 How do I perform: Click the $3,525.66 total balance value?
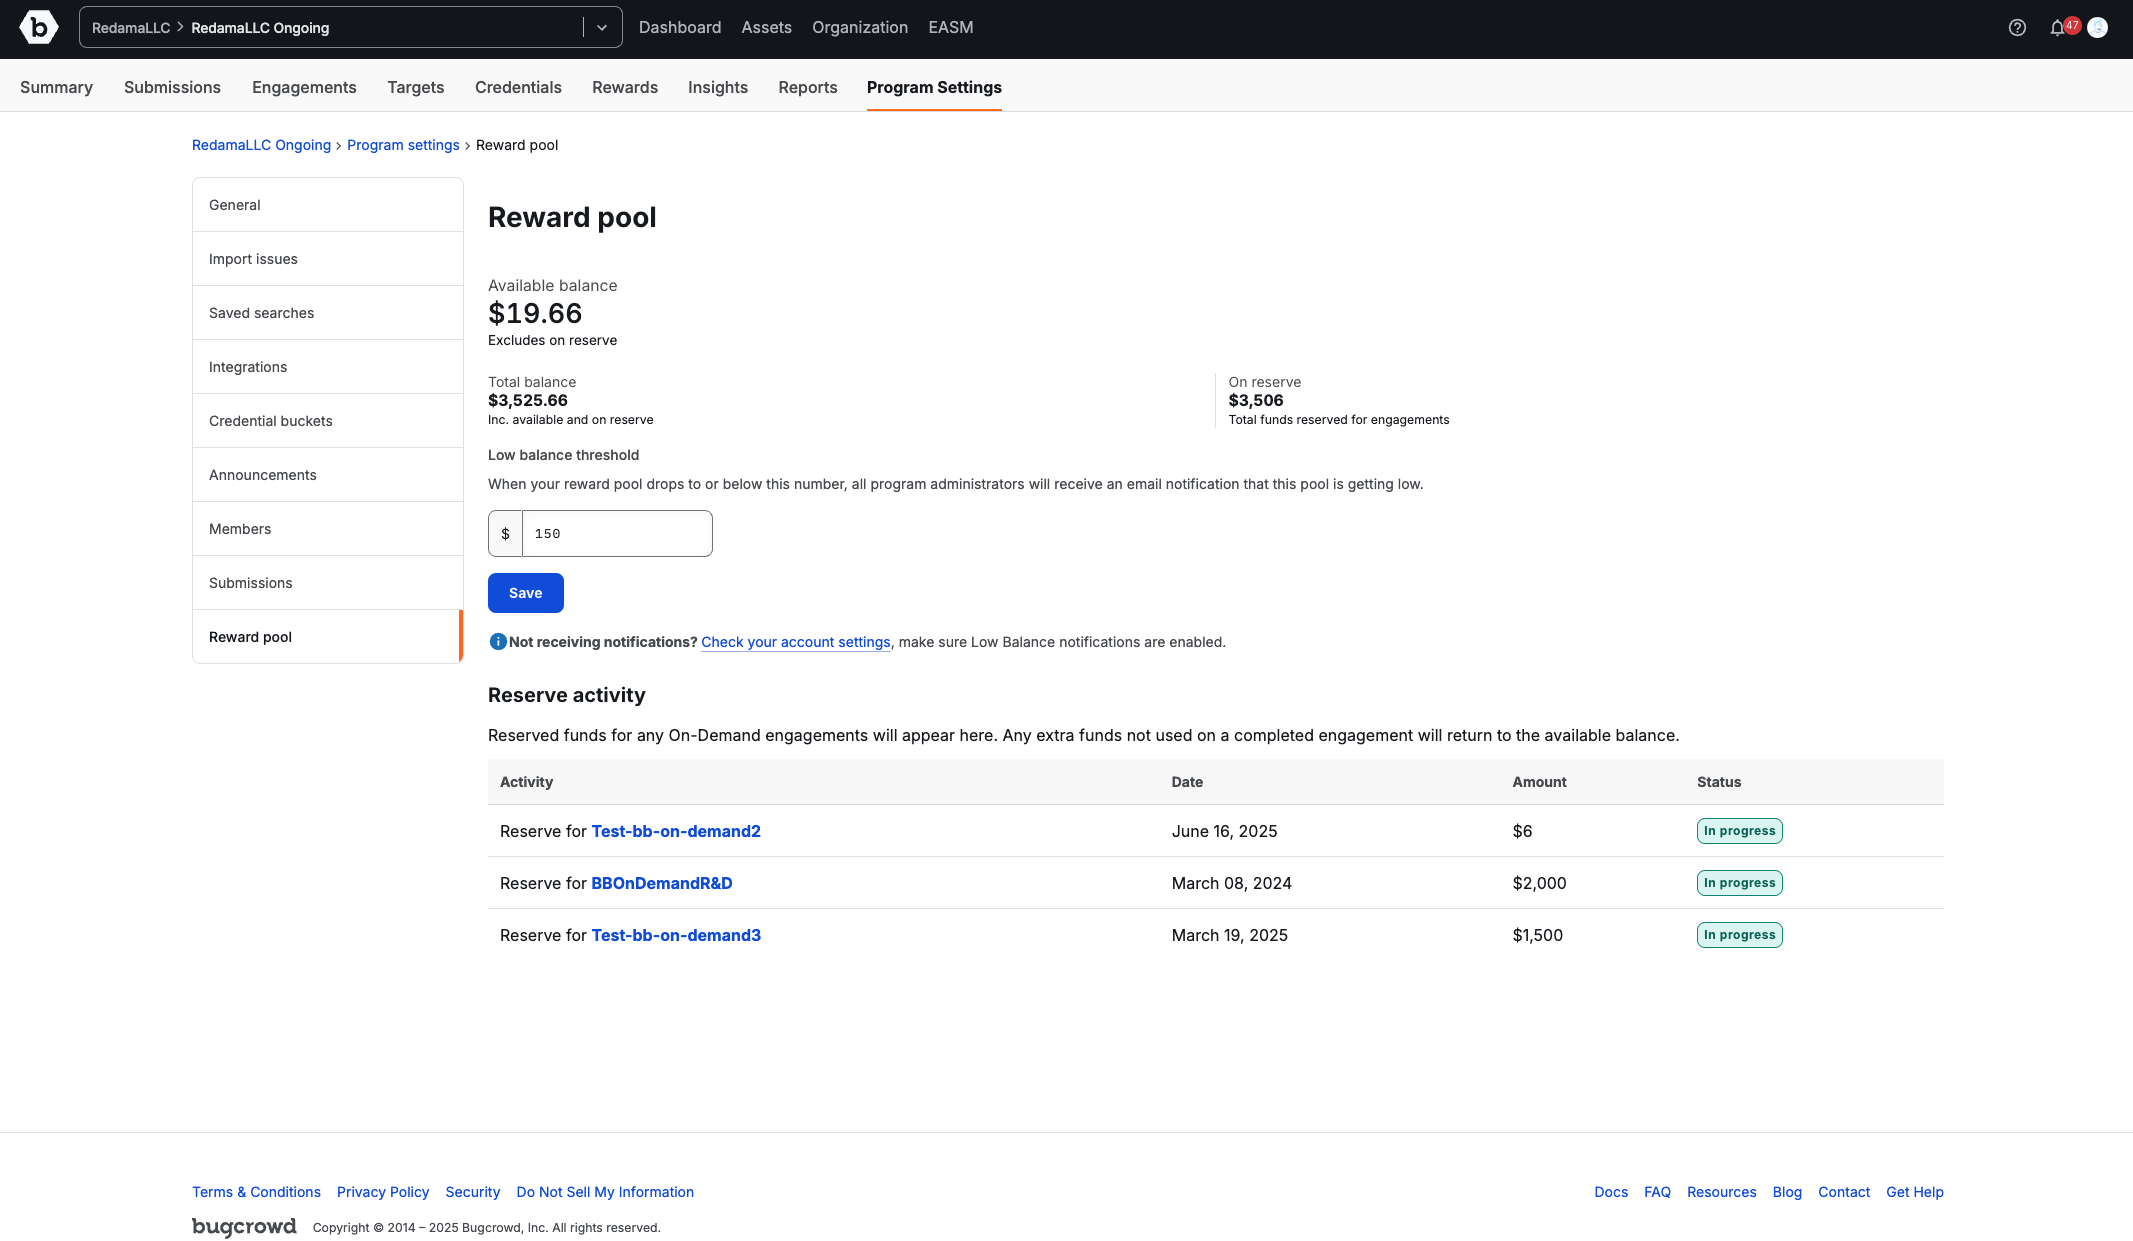pos(528,400)
